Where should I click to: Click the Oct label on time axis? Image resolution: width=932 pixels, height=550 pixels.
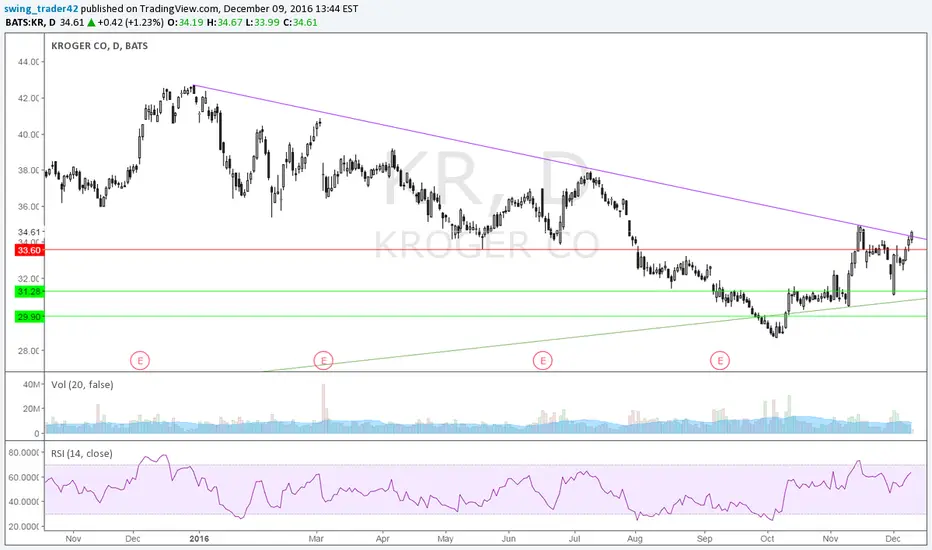[767, 539]
